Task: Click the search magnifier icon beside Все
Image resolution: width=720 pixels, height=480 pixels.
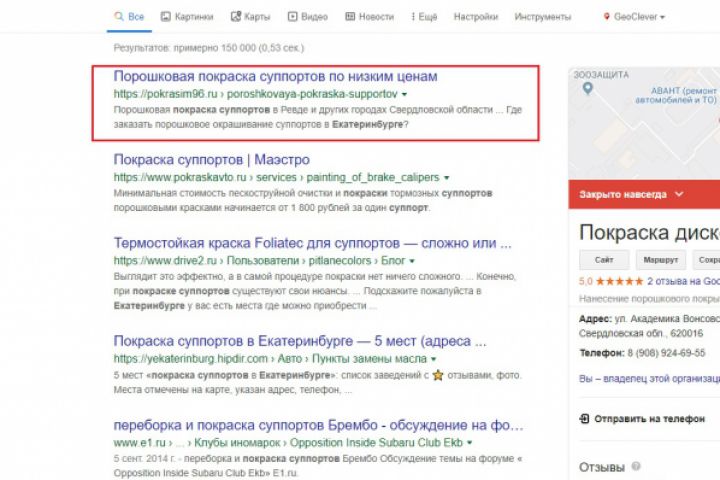Action: point(119,17)
